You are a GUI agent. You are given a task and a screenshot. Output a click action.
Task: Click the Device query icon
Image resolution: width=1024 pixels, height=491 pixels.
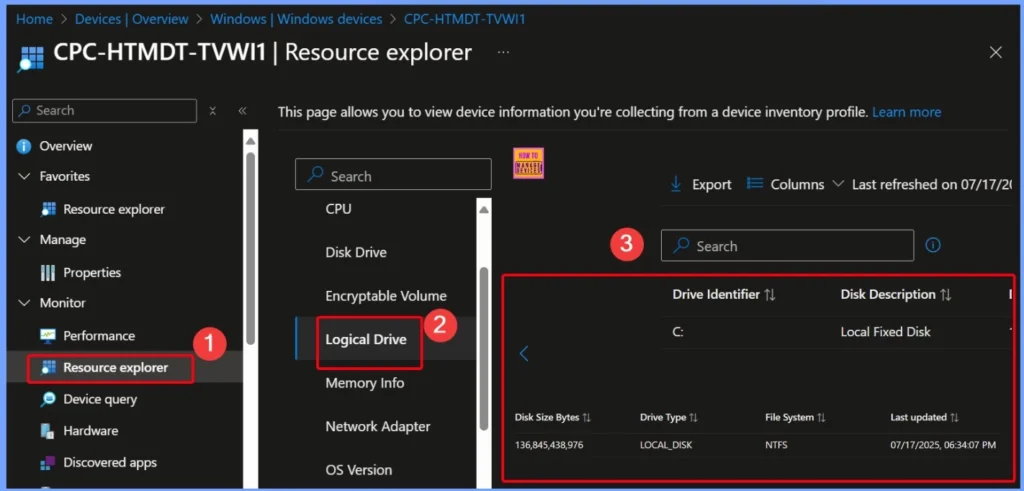coord(48,399)
